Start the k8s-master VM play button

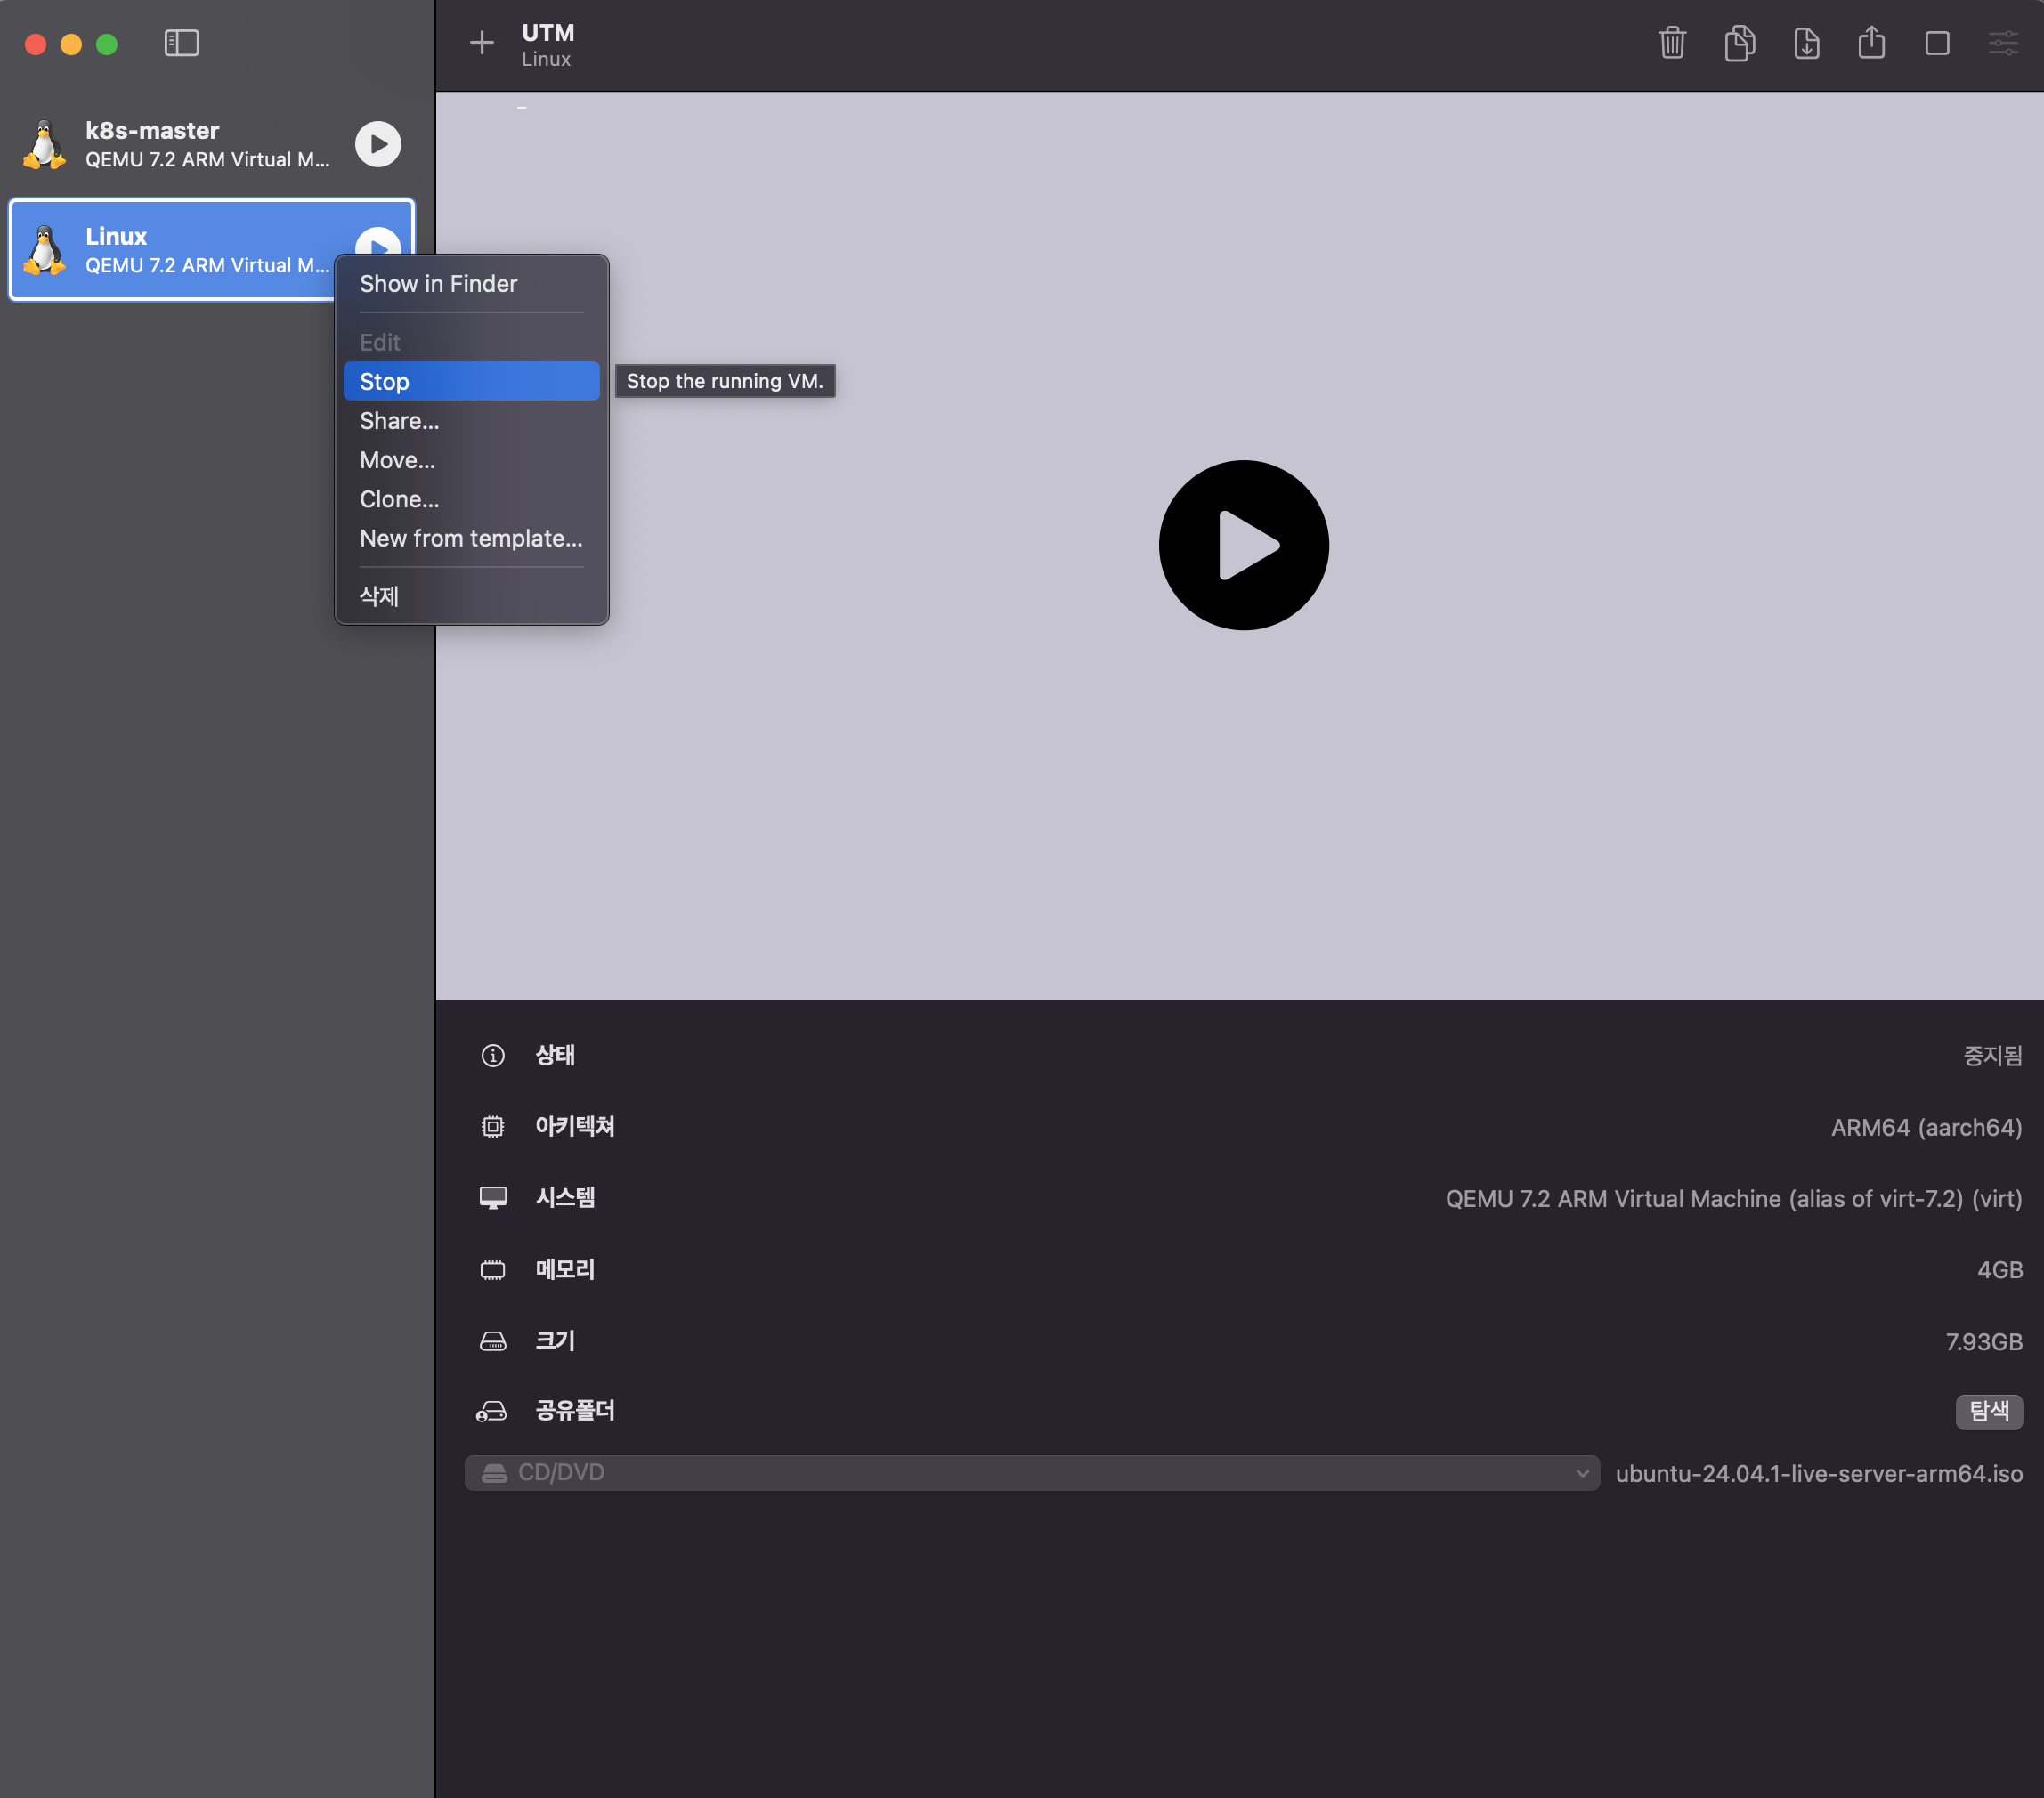click(378, 144)
